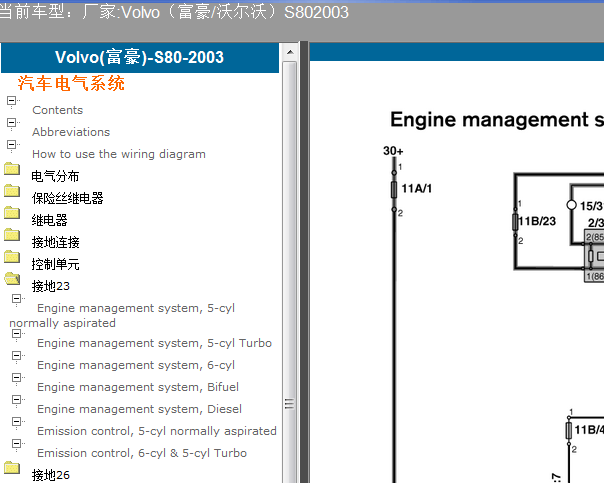Collapse the open 接地23 folder icon

click(12, 278)
